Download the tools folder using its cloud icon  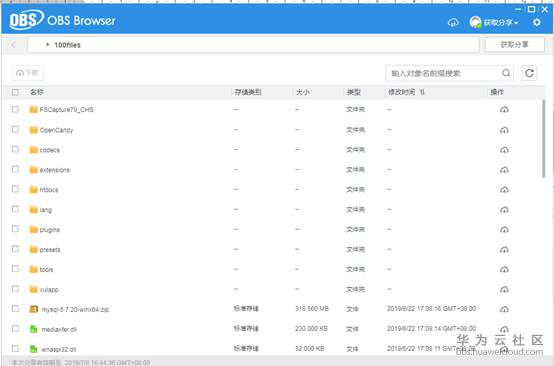[x=504, y=270]
